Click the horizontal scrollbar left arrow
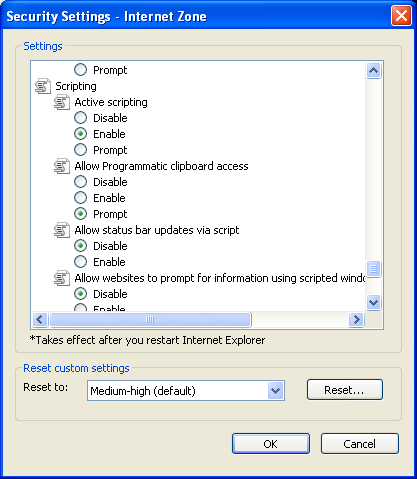The height and width of the screenshot is (479, 417). pyautogui.click(x=40, y=320)
